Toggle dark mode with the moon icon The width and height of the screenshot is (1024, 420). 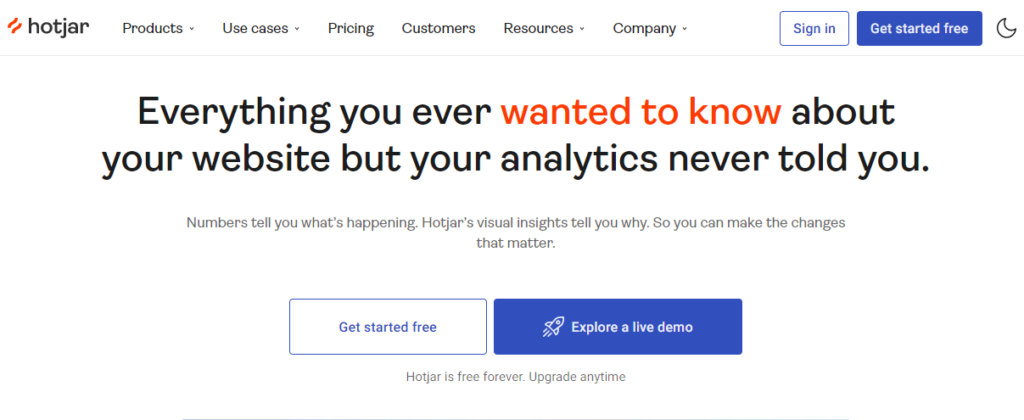point(1006,28)
